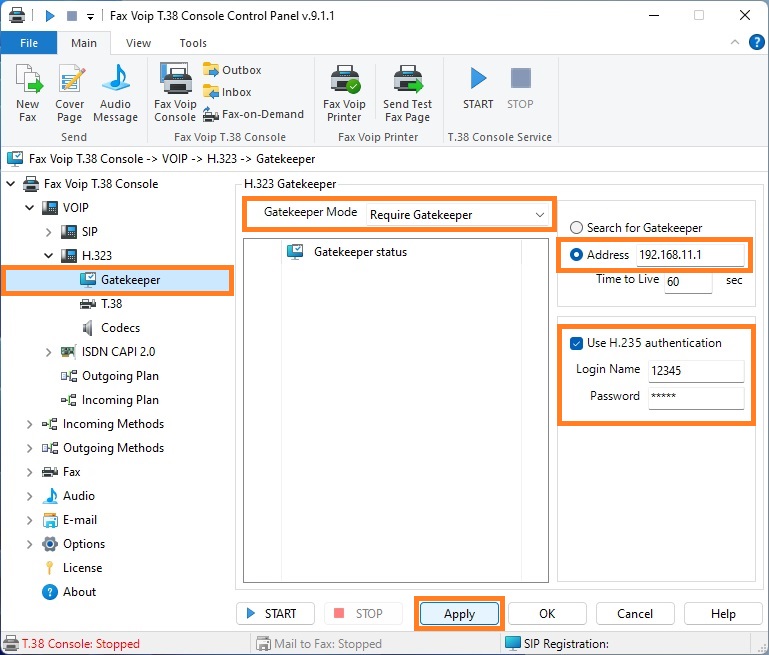769x655 pixels.
Task: Expand the Incoming Methods node
Action: point(29,424)
